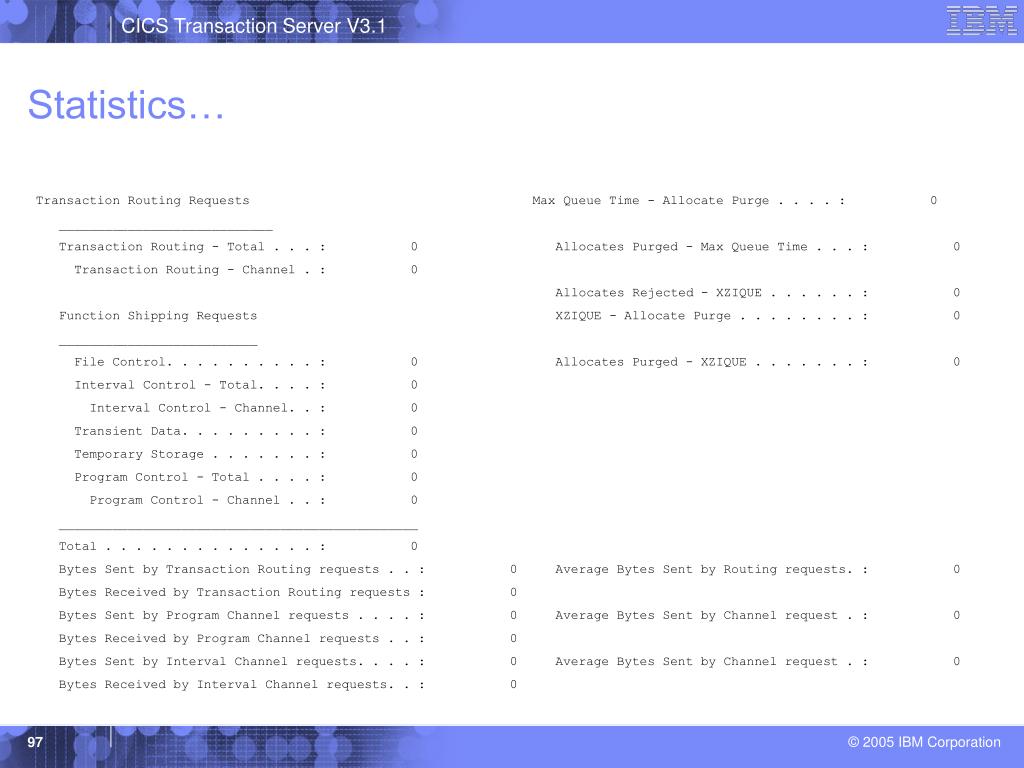Click 'Allocates Rejected - XZIQUE' line
Image resolution: width=1024 pixels, height=768 pixels.
pos(758,293)
